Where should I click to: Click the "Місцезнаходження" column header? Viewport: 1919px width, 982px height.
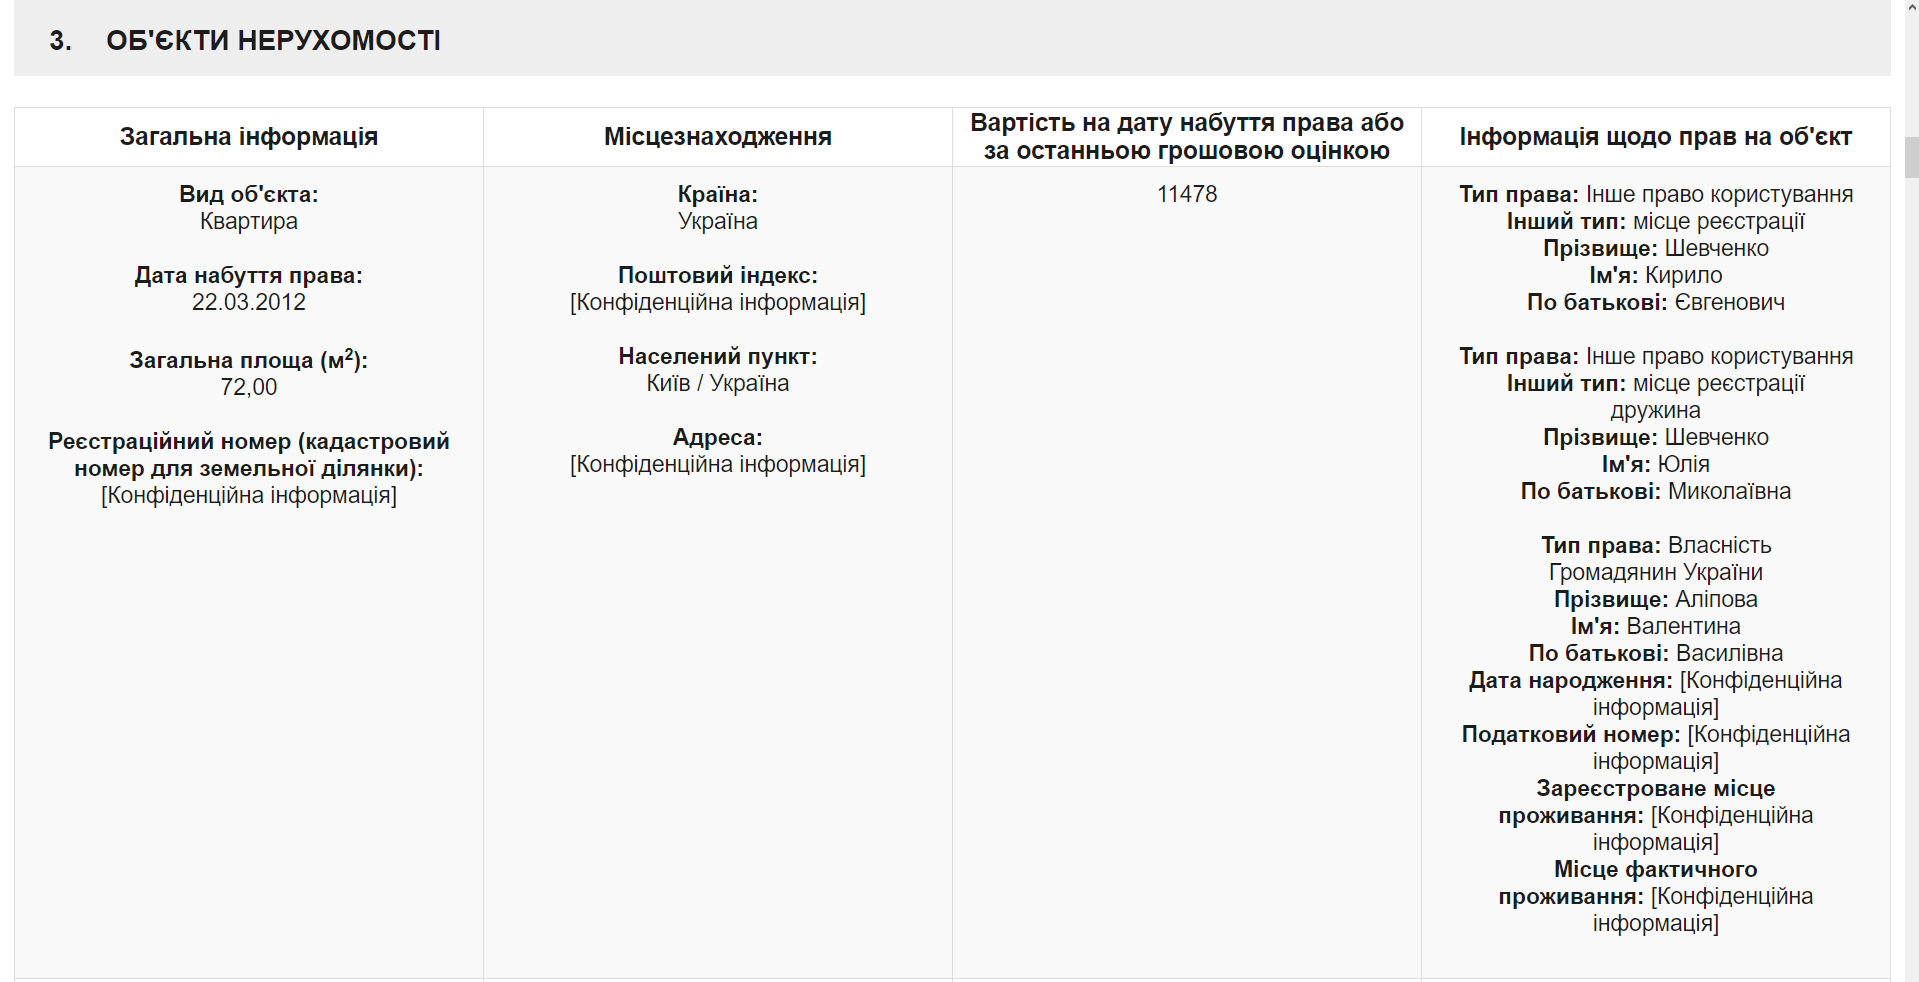717,137
